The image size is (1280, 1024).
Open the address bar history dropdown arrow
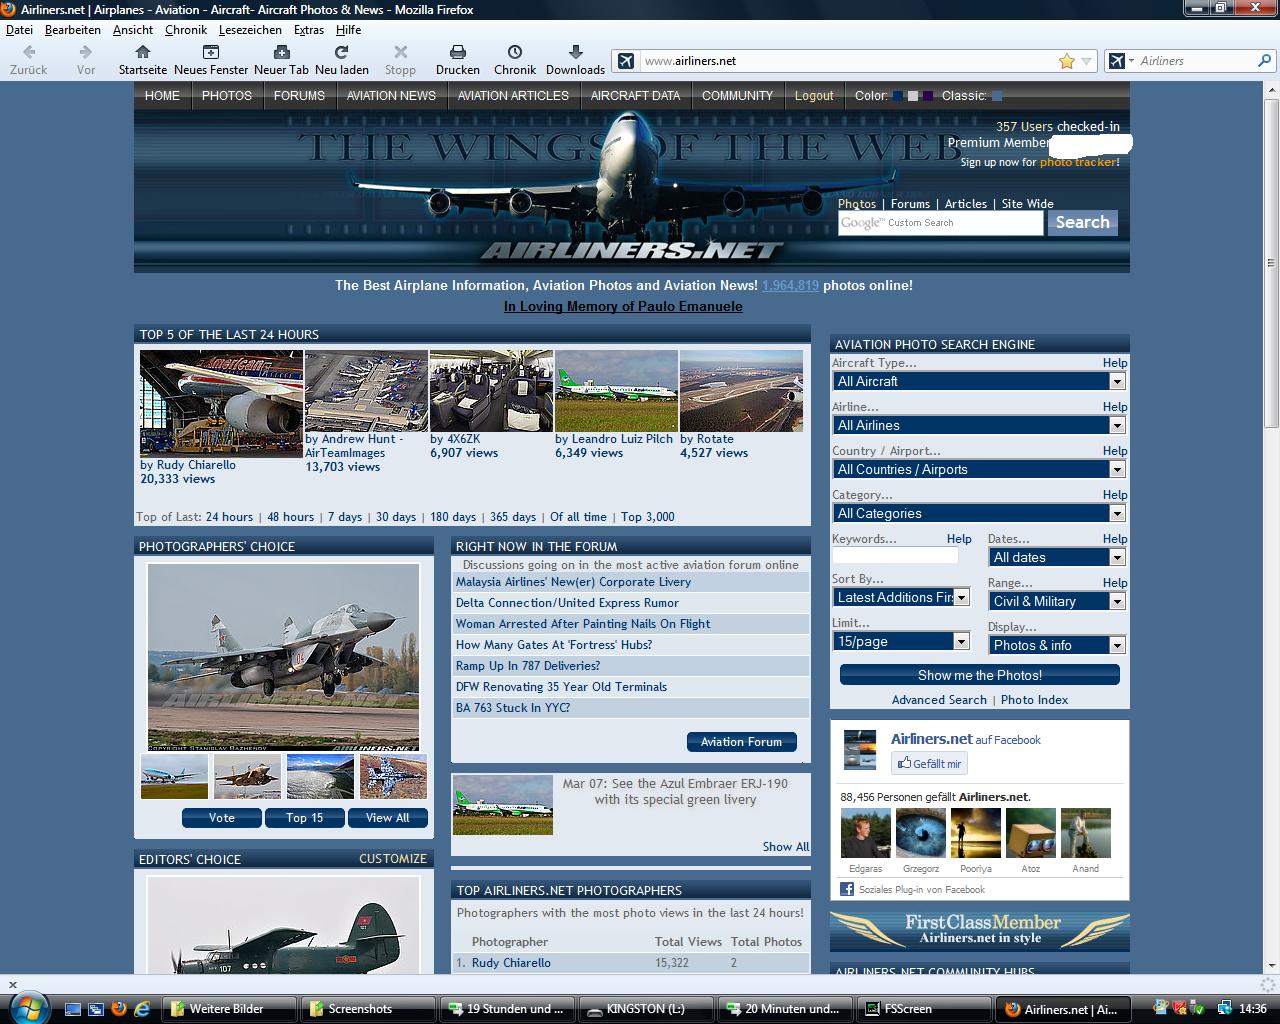tap(1087, 61)
